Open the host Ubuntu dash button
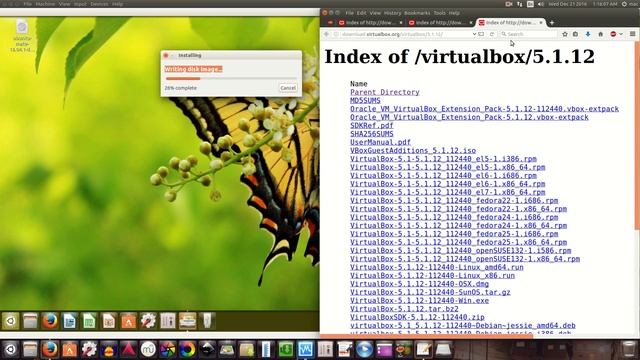The height and width of the screenshot is (360, 640). (x=11, y=349)
